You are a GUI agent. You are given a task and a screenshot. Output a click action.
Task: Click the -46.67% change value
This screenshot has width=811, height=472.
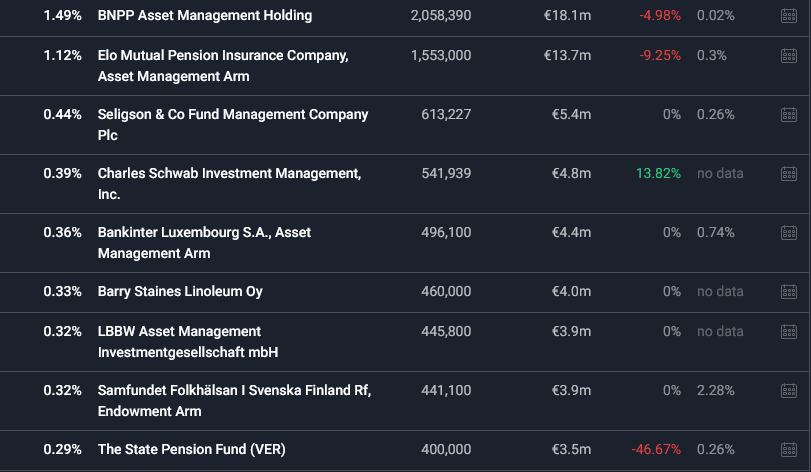point(656,449)
